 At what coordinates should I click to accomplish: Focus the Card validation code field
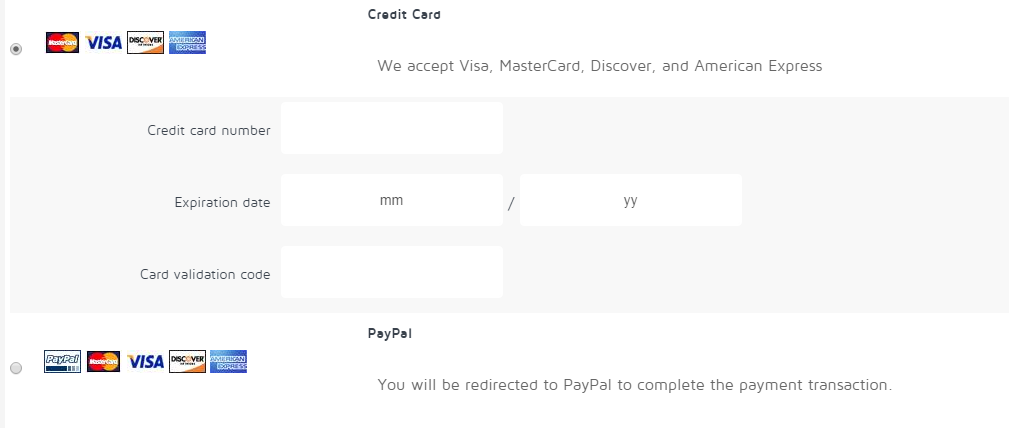coord(391,272)
